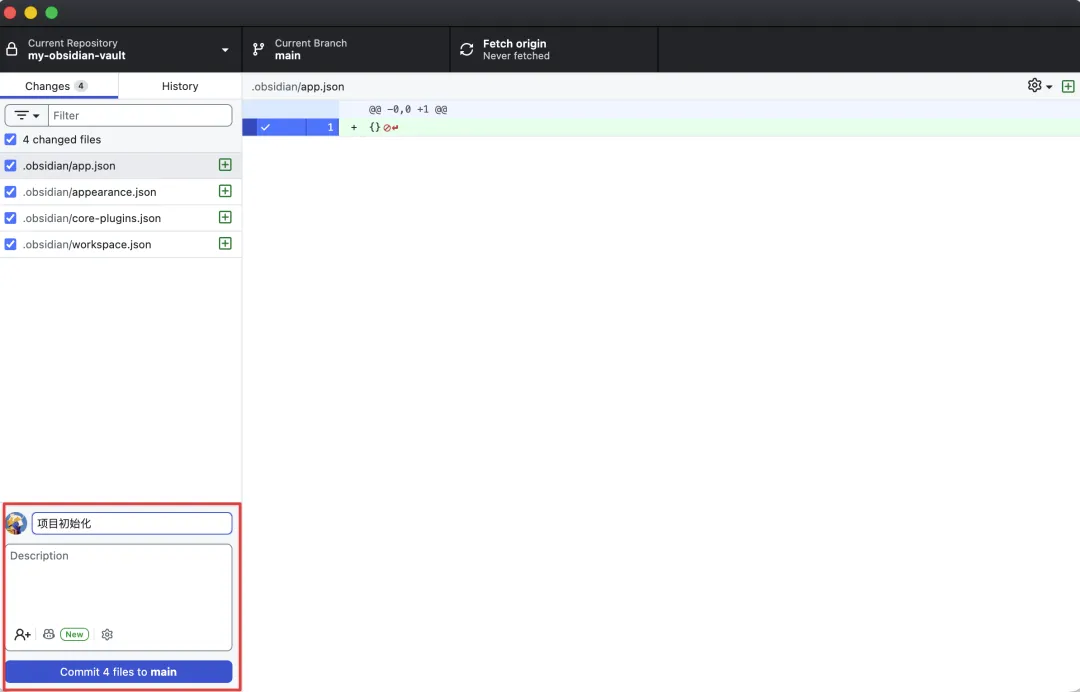Click the user avatar next to summary
1080x692 pixels.
coord(16,523)
